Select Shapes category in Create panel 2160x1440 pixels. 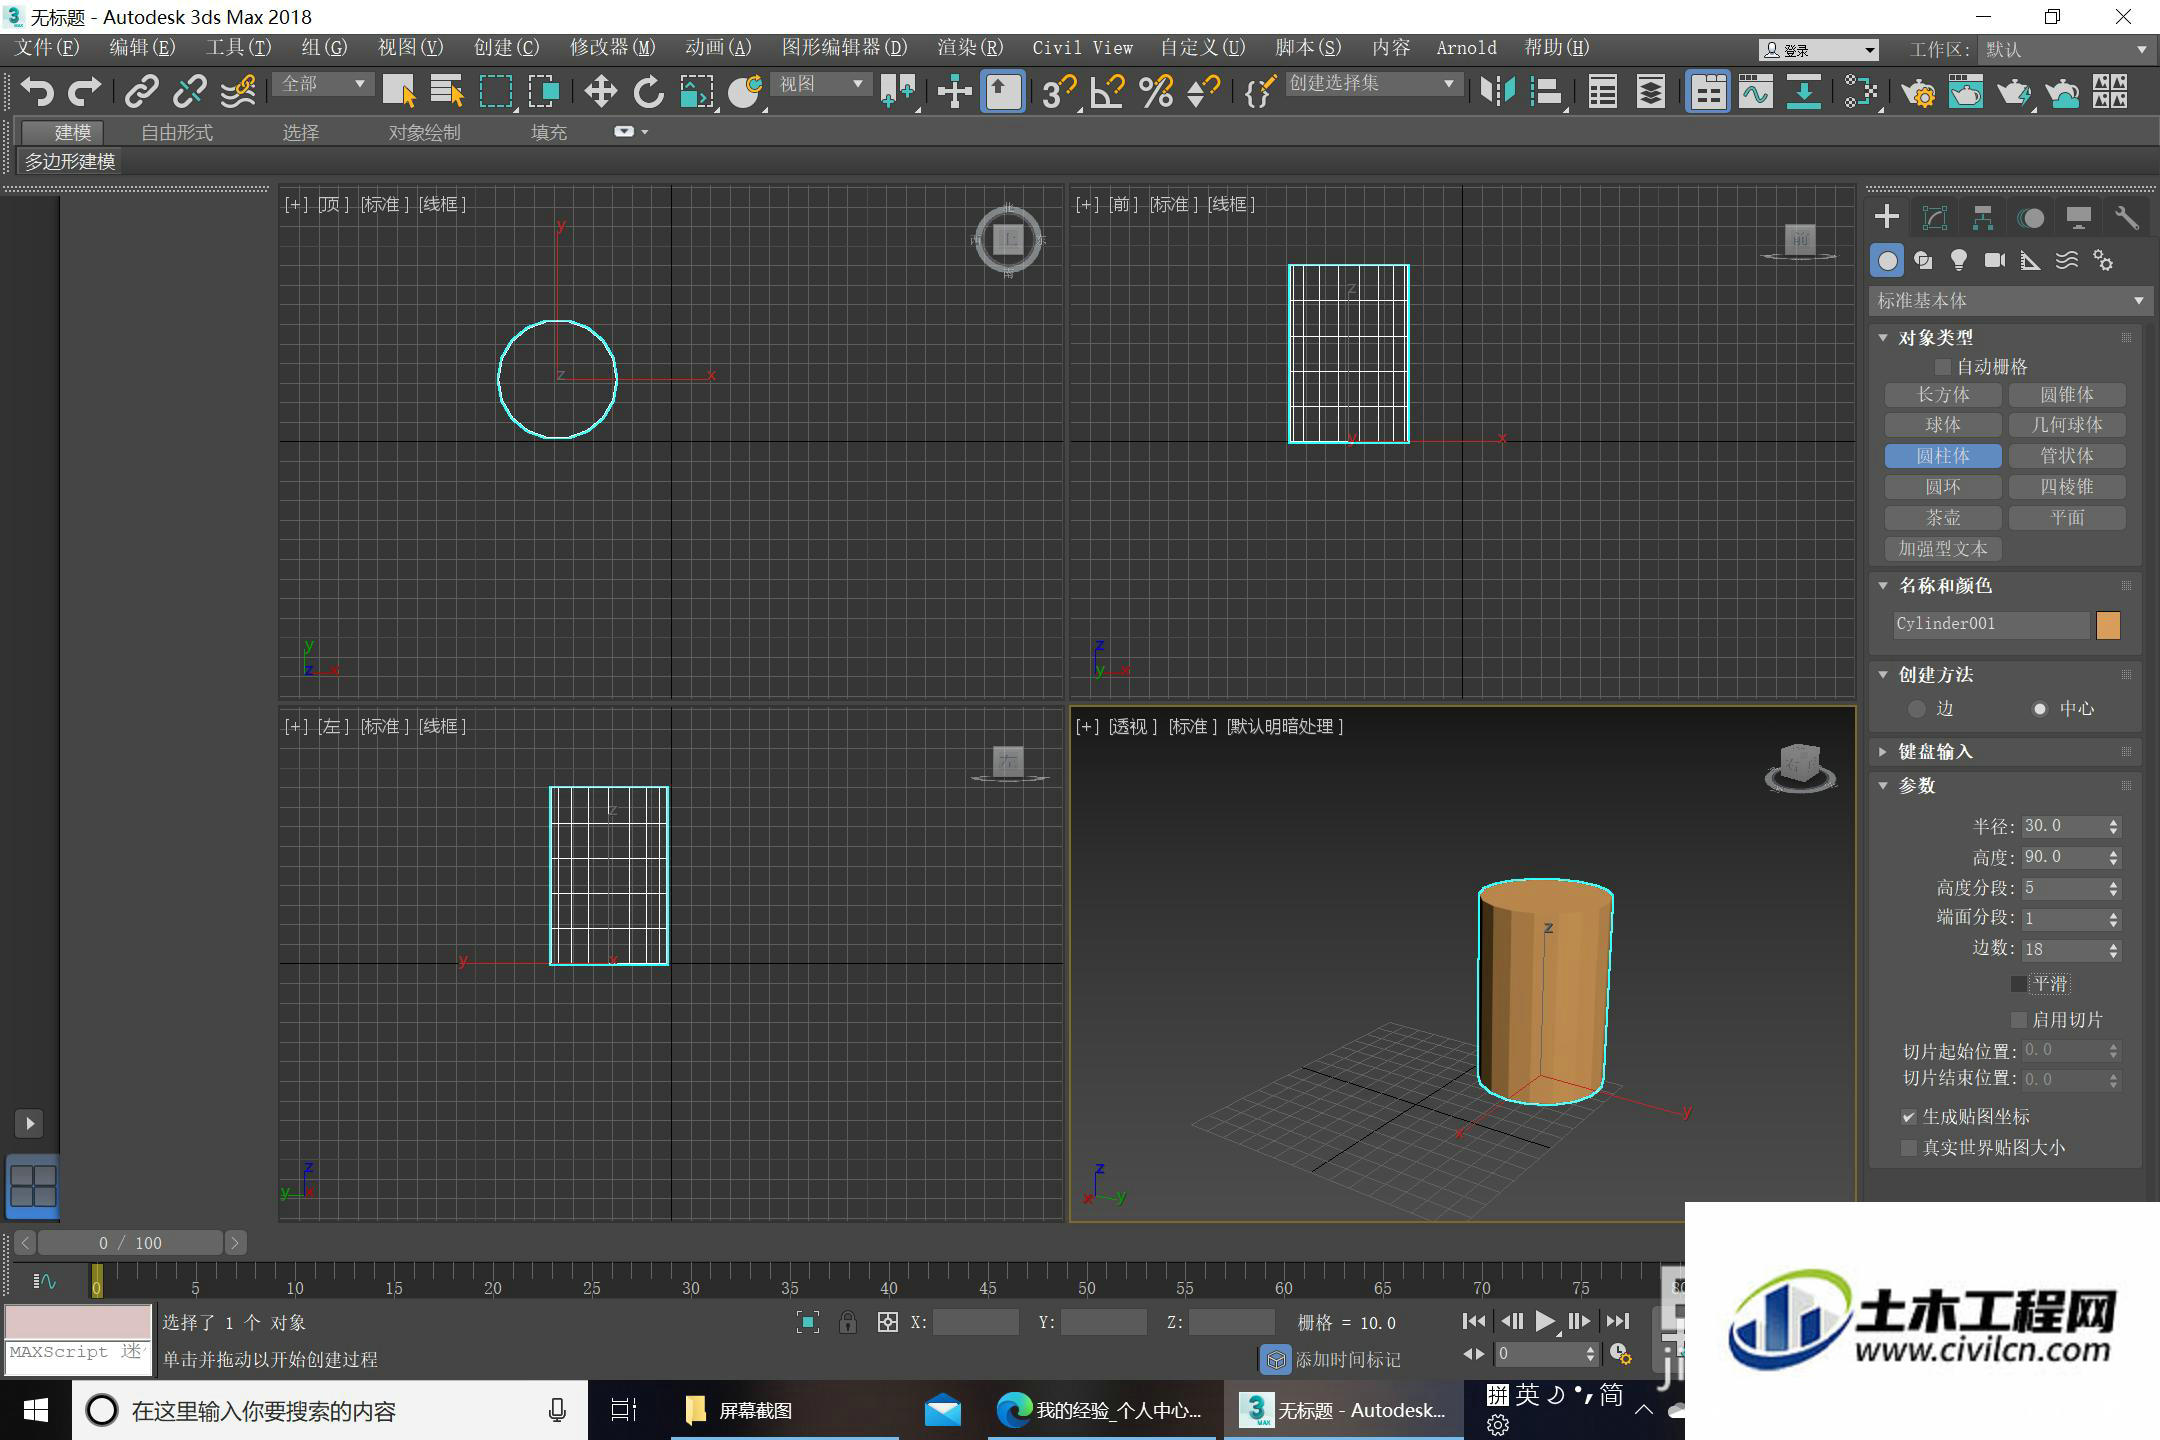pos(1923,261)
